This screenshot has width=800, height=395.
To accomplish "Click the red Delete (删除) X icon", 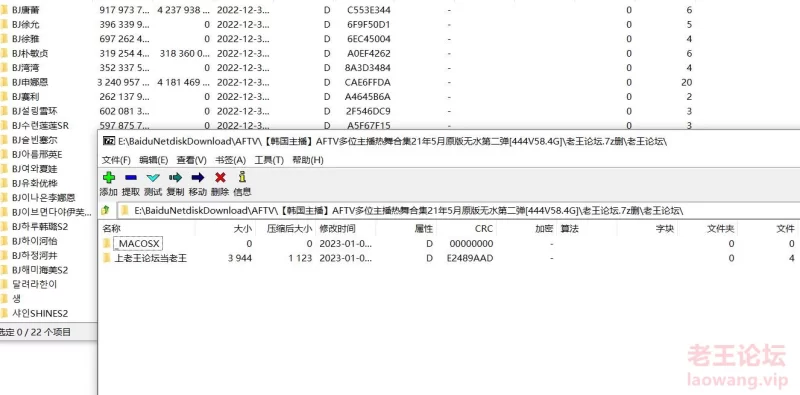I will [x=220, y=178].
